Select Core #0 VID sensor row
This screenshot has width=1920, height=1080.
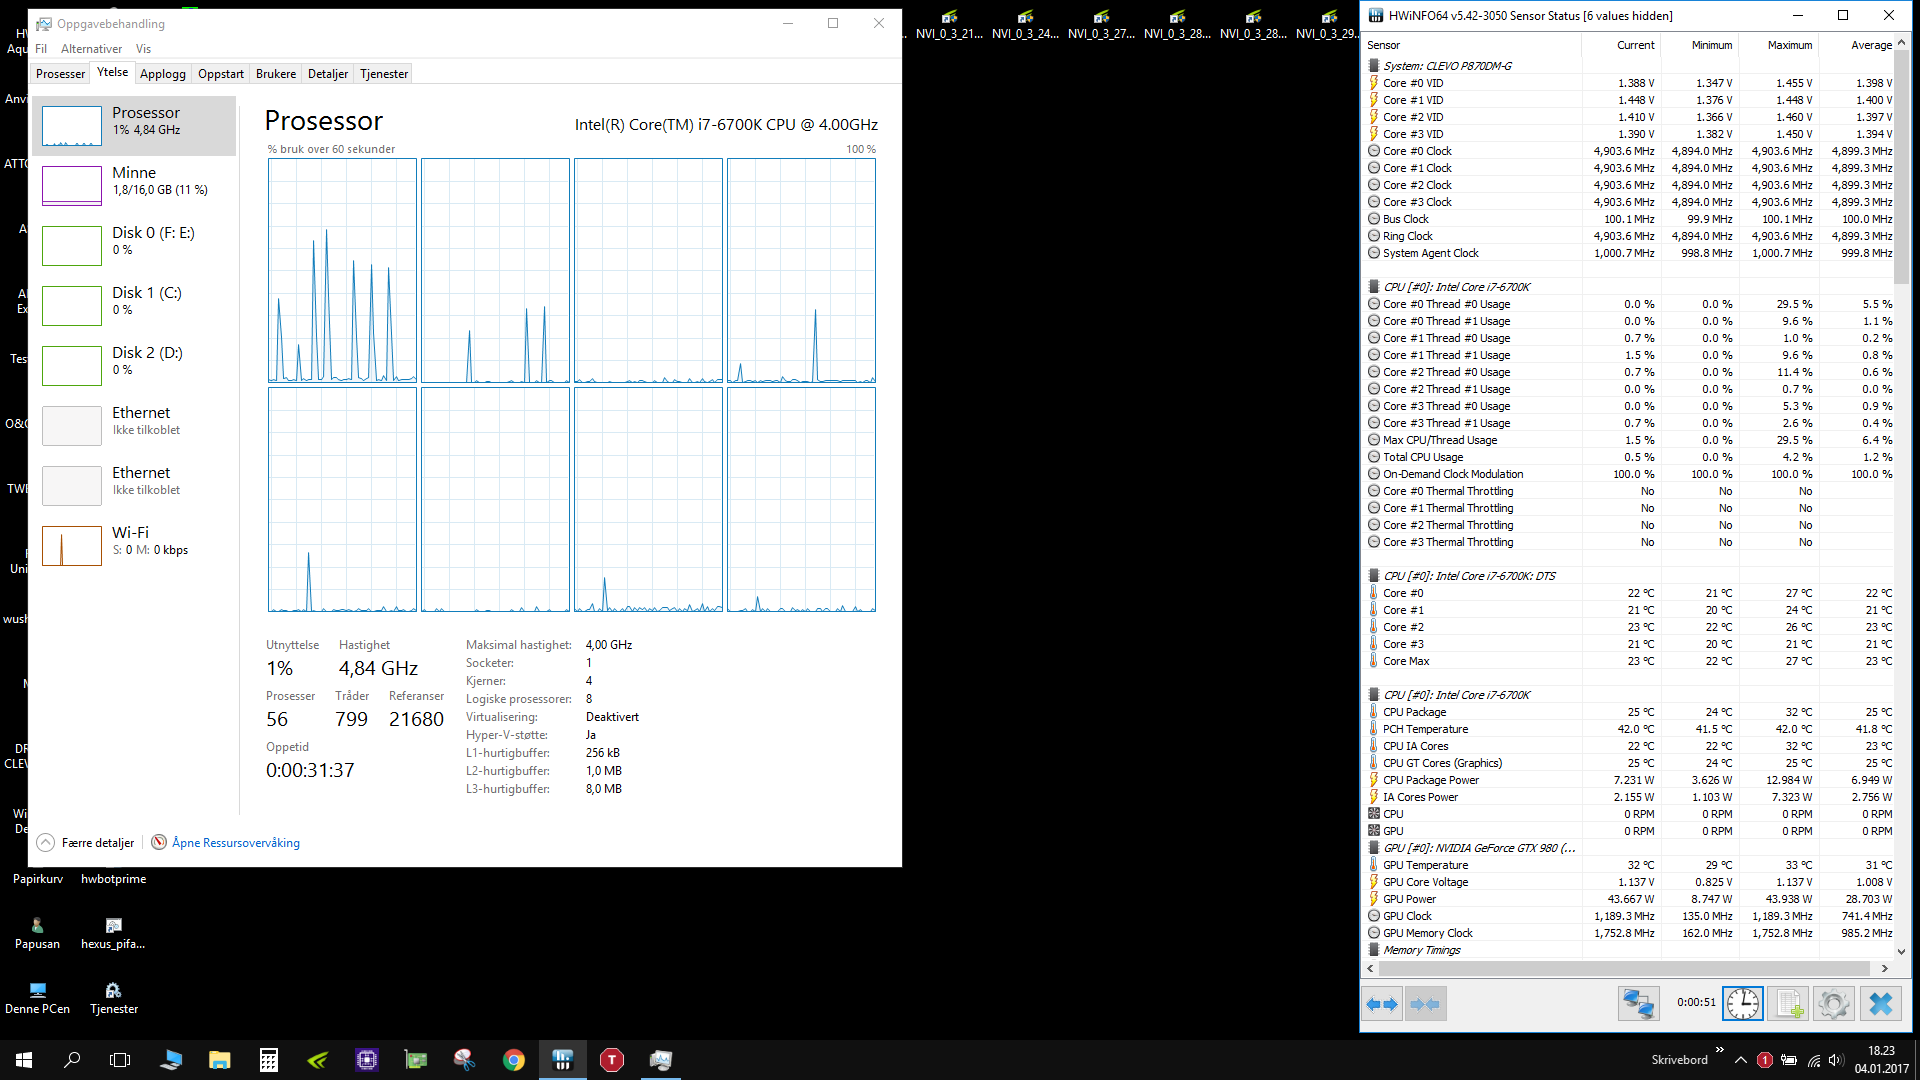(1630, 83)
